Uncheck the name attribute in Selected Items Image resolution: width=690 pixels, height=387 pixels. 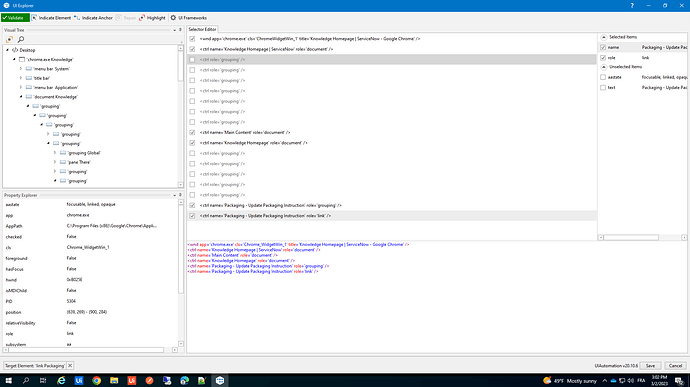tap(603, 47)
